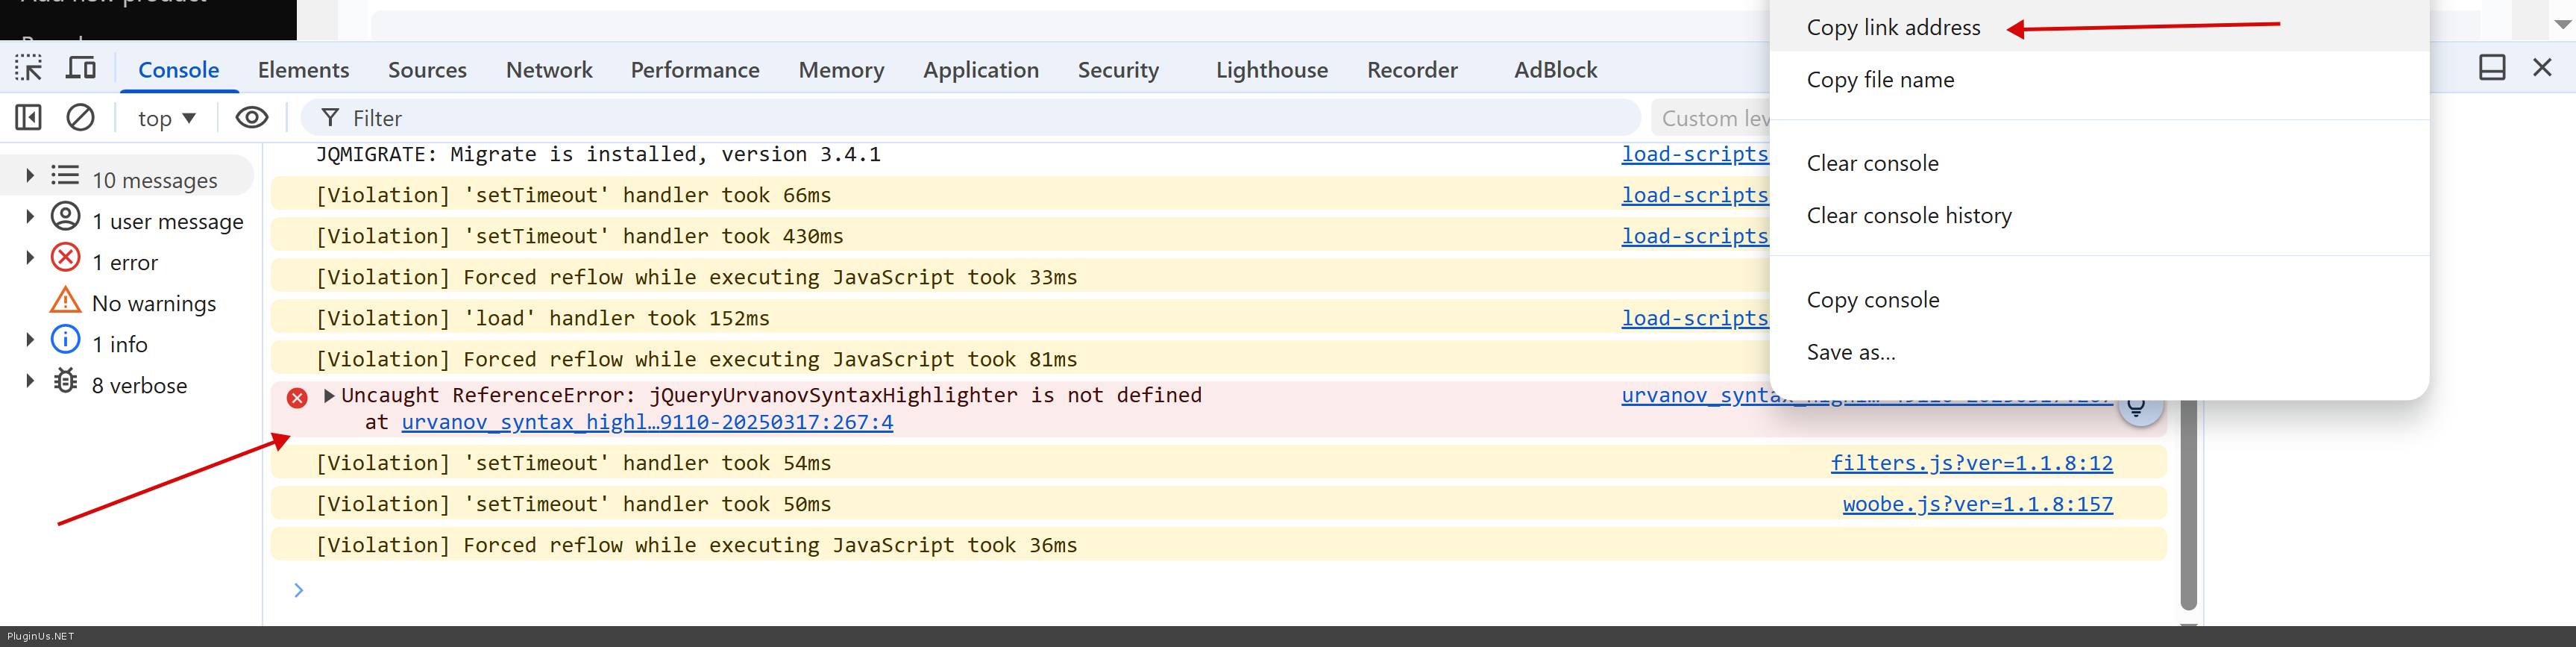Open the top context dropdown

tap(166, 119)
